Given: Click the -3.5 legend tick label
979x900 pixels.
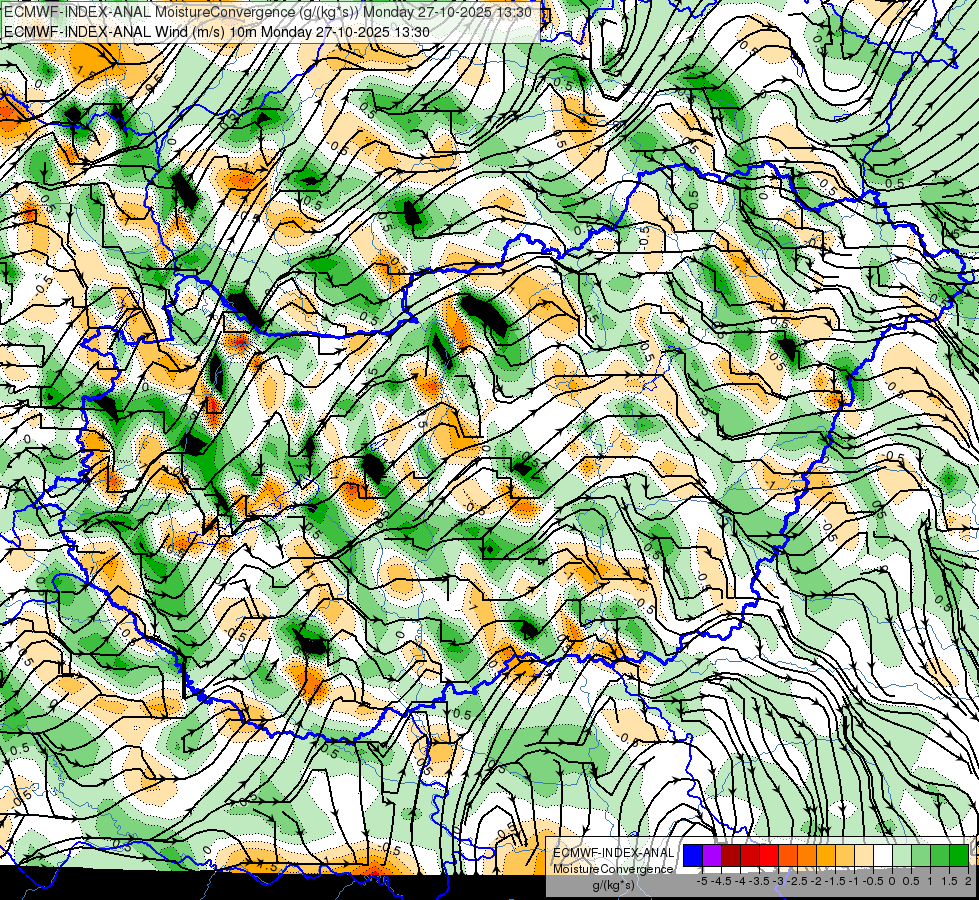Looking at the screenshot, I should pos(759,881).
